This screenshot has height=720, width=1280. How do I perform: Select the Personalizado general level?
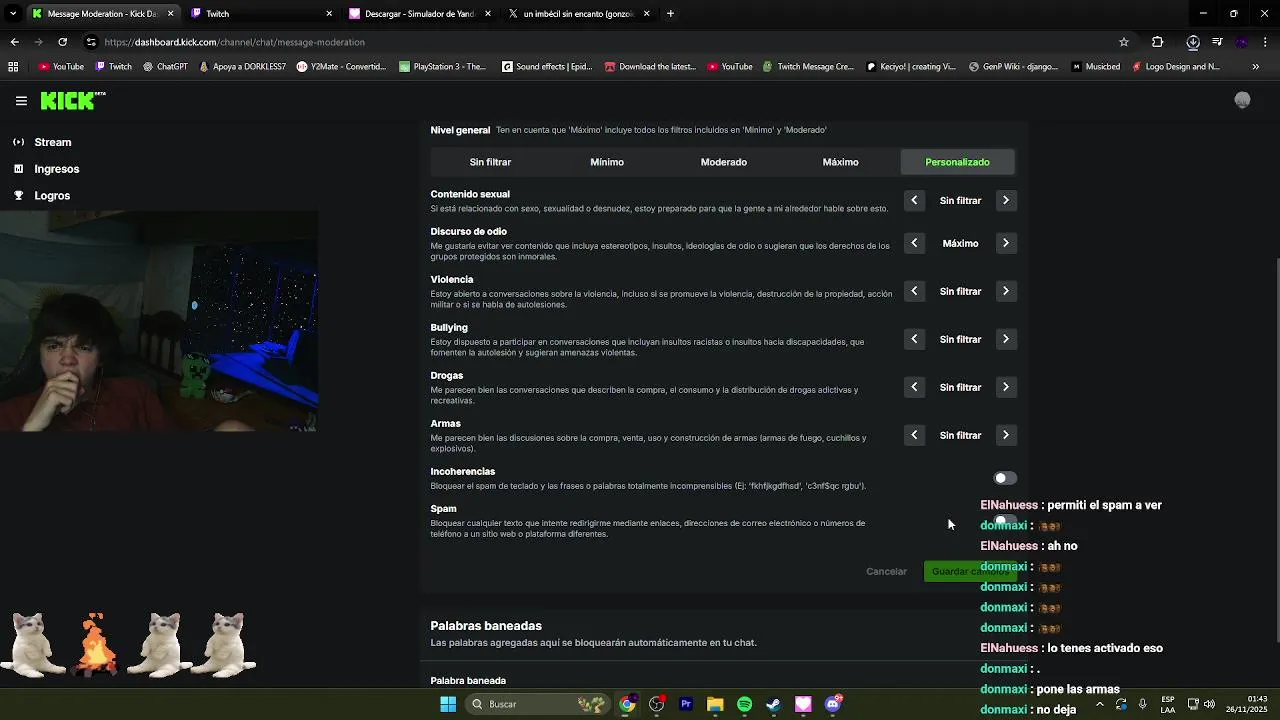coord(957,162)
